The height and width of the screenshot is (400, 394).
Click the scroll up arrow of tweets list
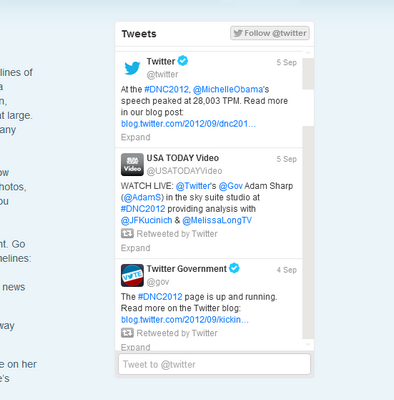pyautogui.click(x=308, y=53)
